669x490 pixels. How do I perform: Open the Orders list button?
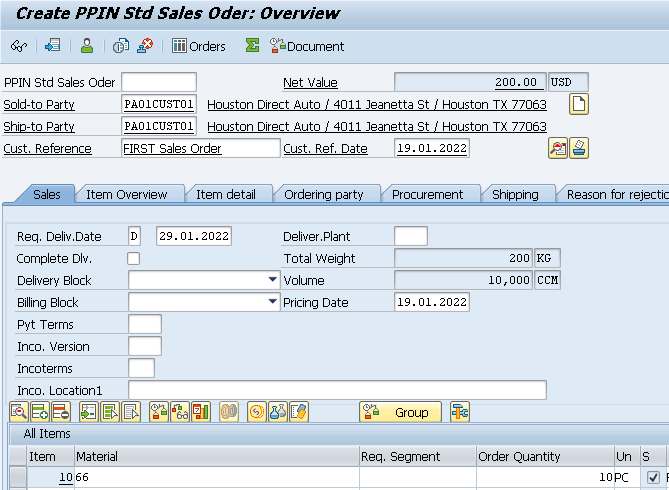[199, 46]
